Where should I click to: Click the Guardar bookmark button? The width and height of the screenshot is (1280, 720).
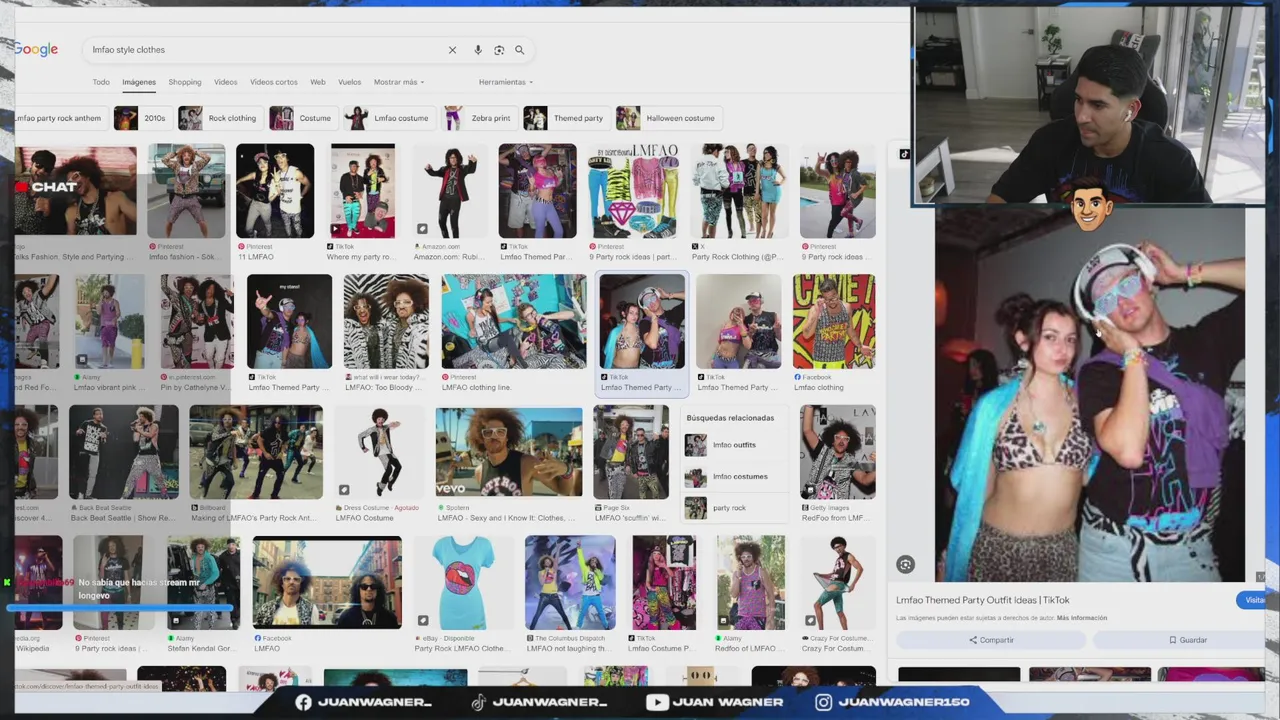[x=1187, y=640]
